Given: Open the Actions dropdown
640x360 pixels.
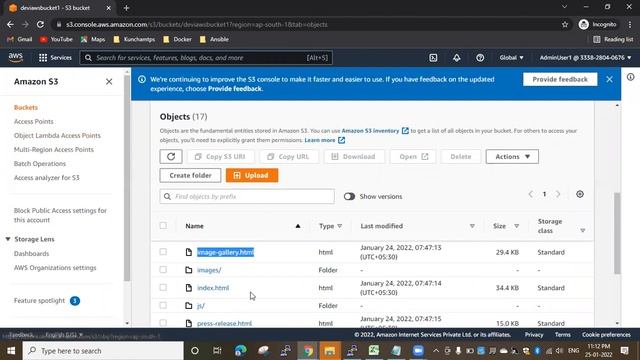Looking at the screenshot, I should pyautogui.click(x=512, y=157).
